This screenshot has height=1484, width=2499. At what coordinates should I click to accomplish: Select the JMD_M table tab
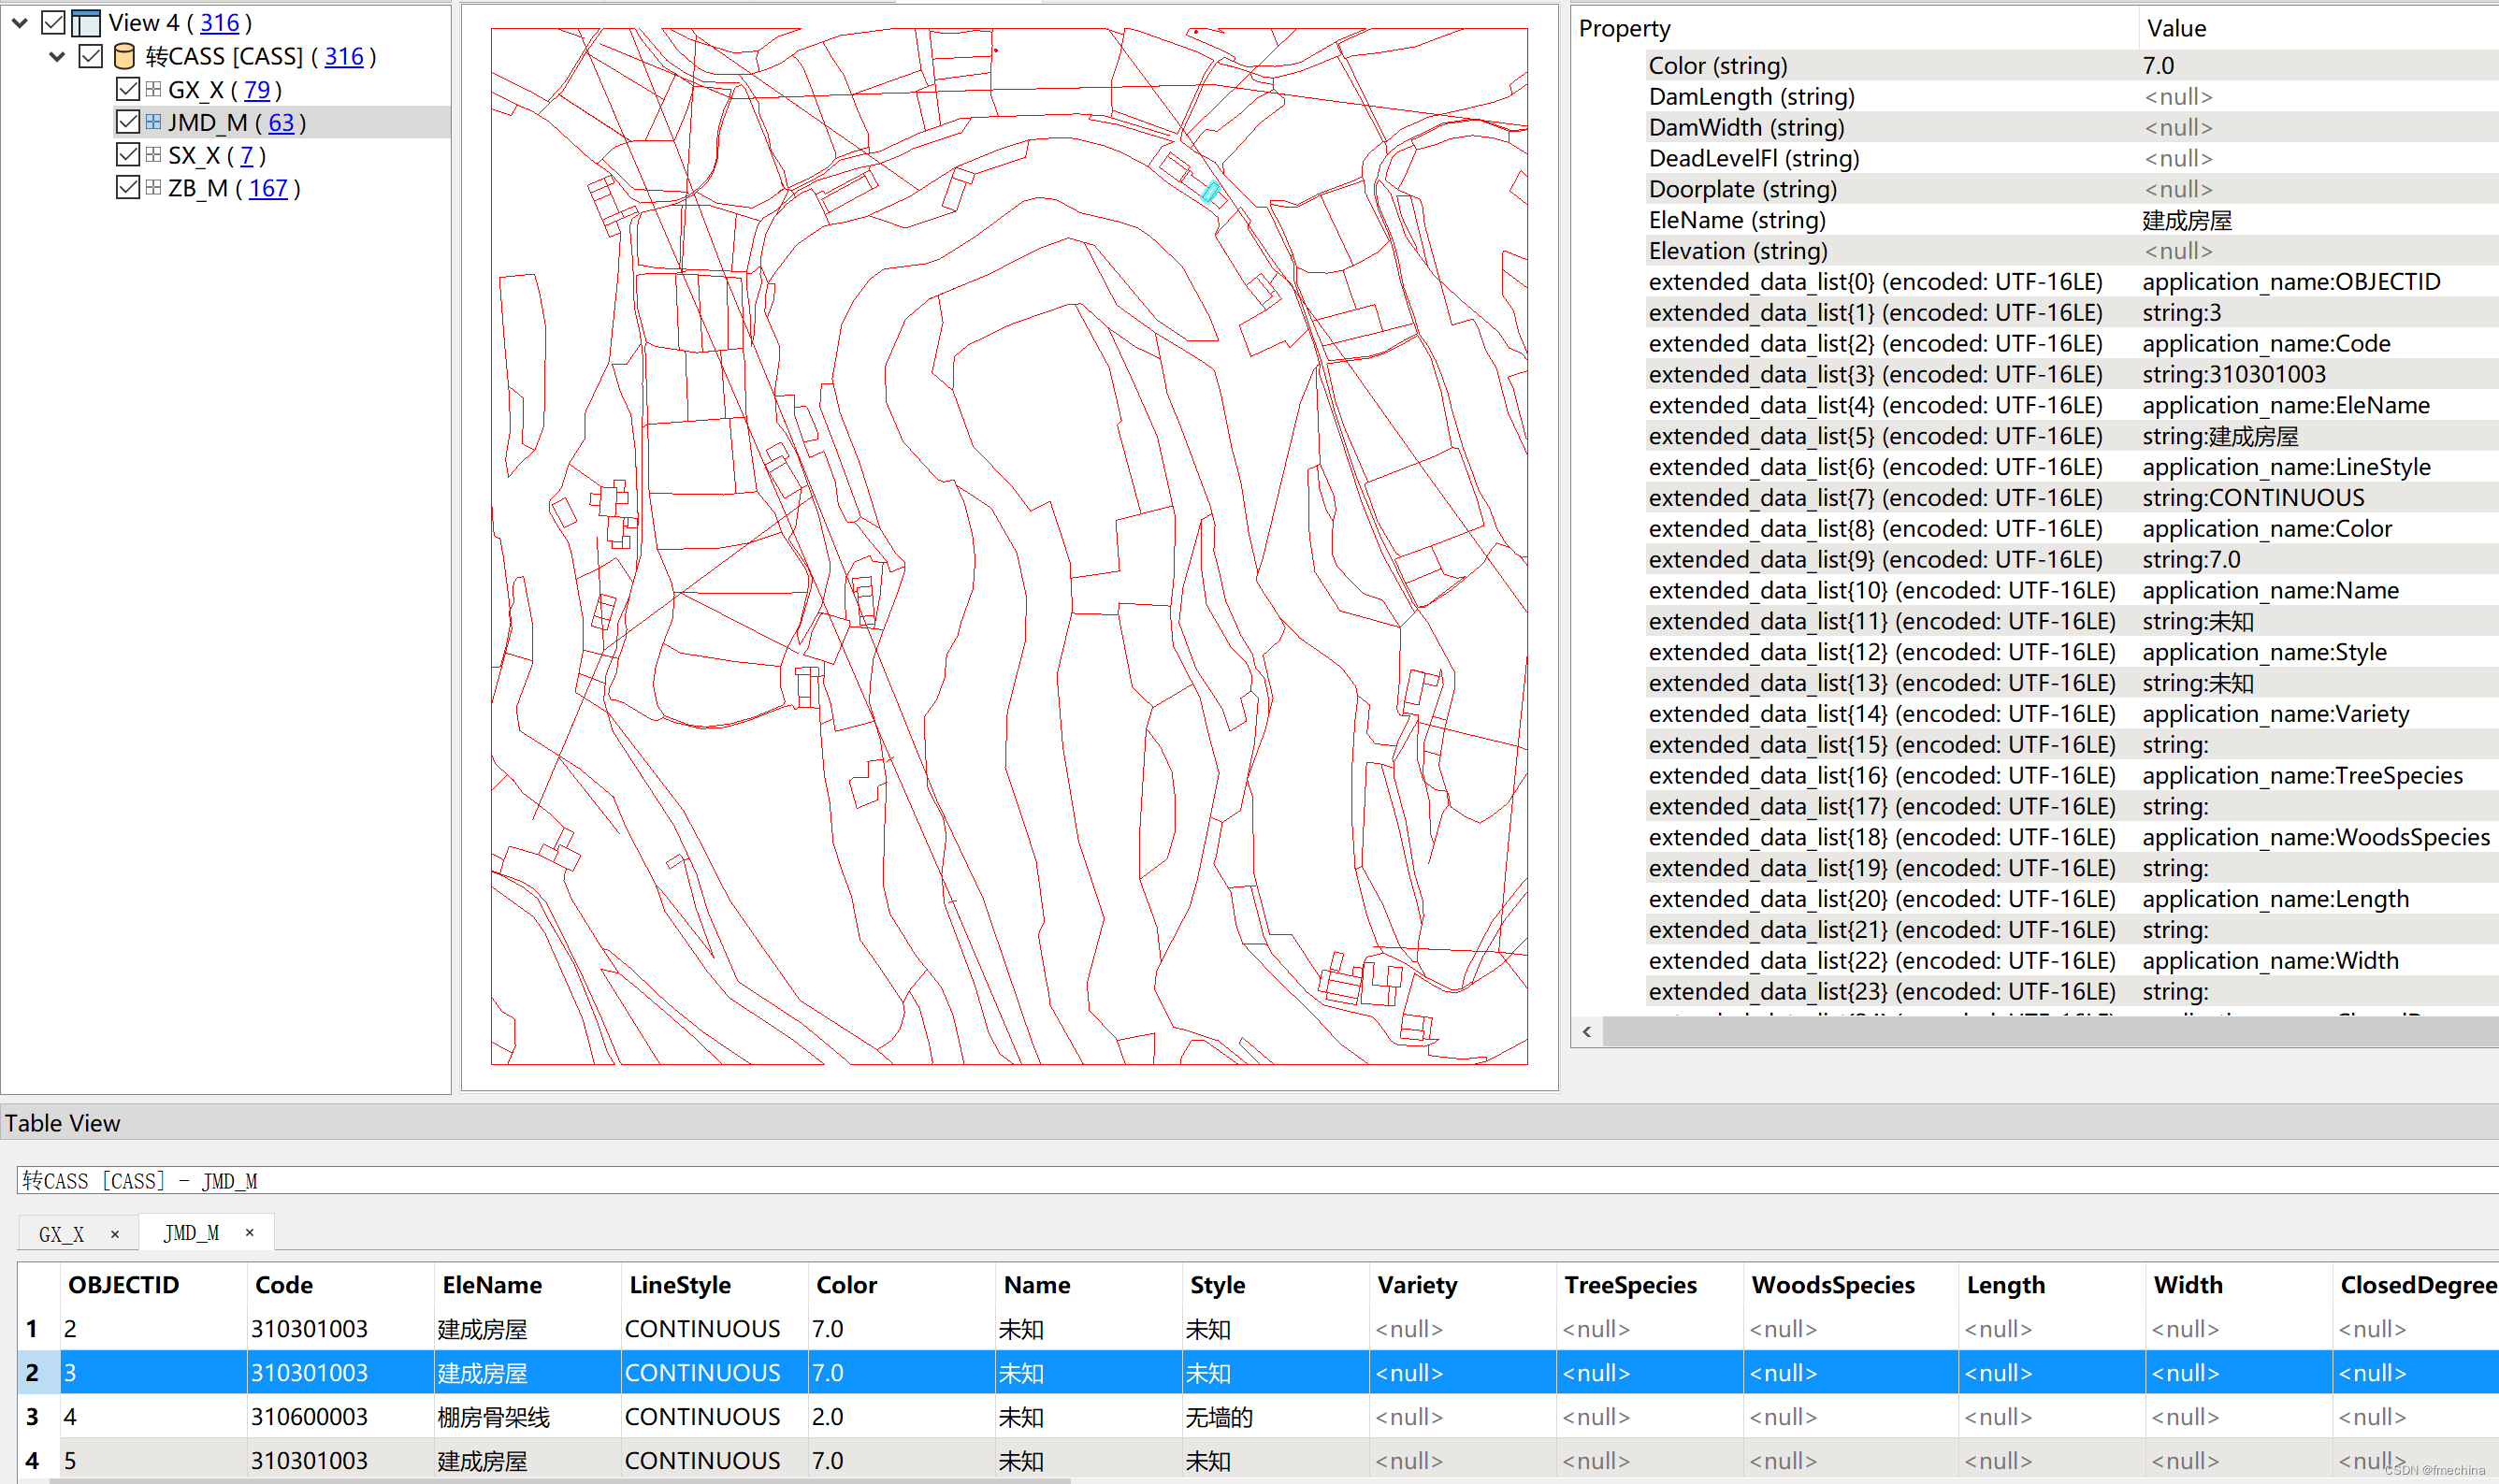190,1232
